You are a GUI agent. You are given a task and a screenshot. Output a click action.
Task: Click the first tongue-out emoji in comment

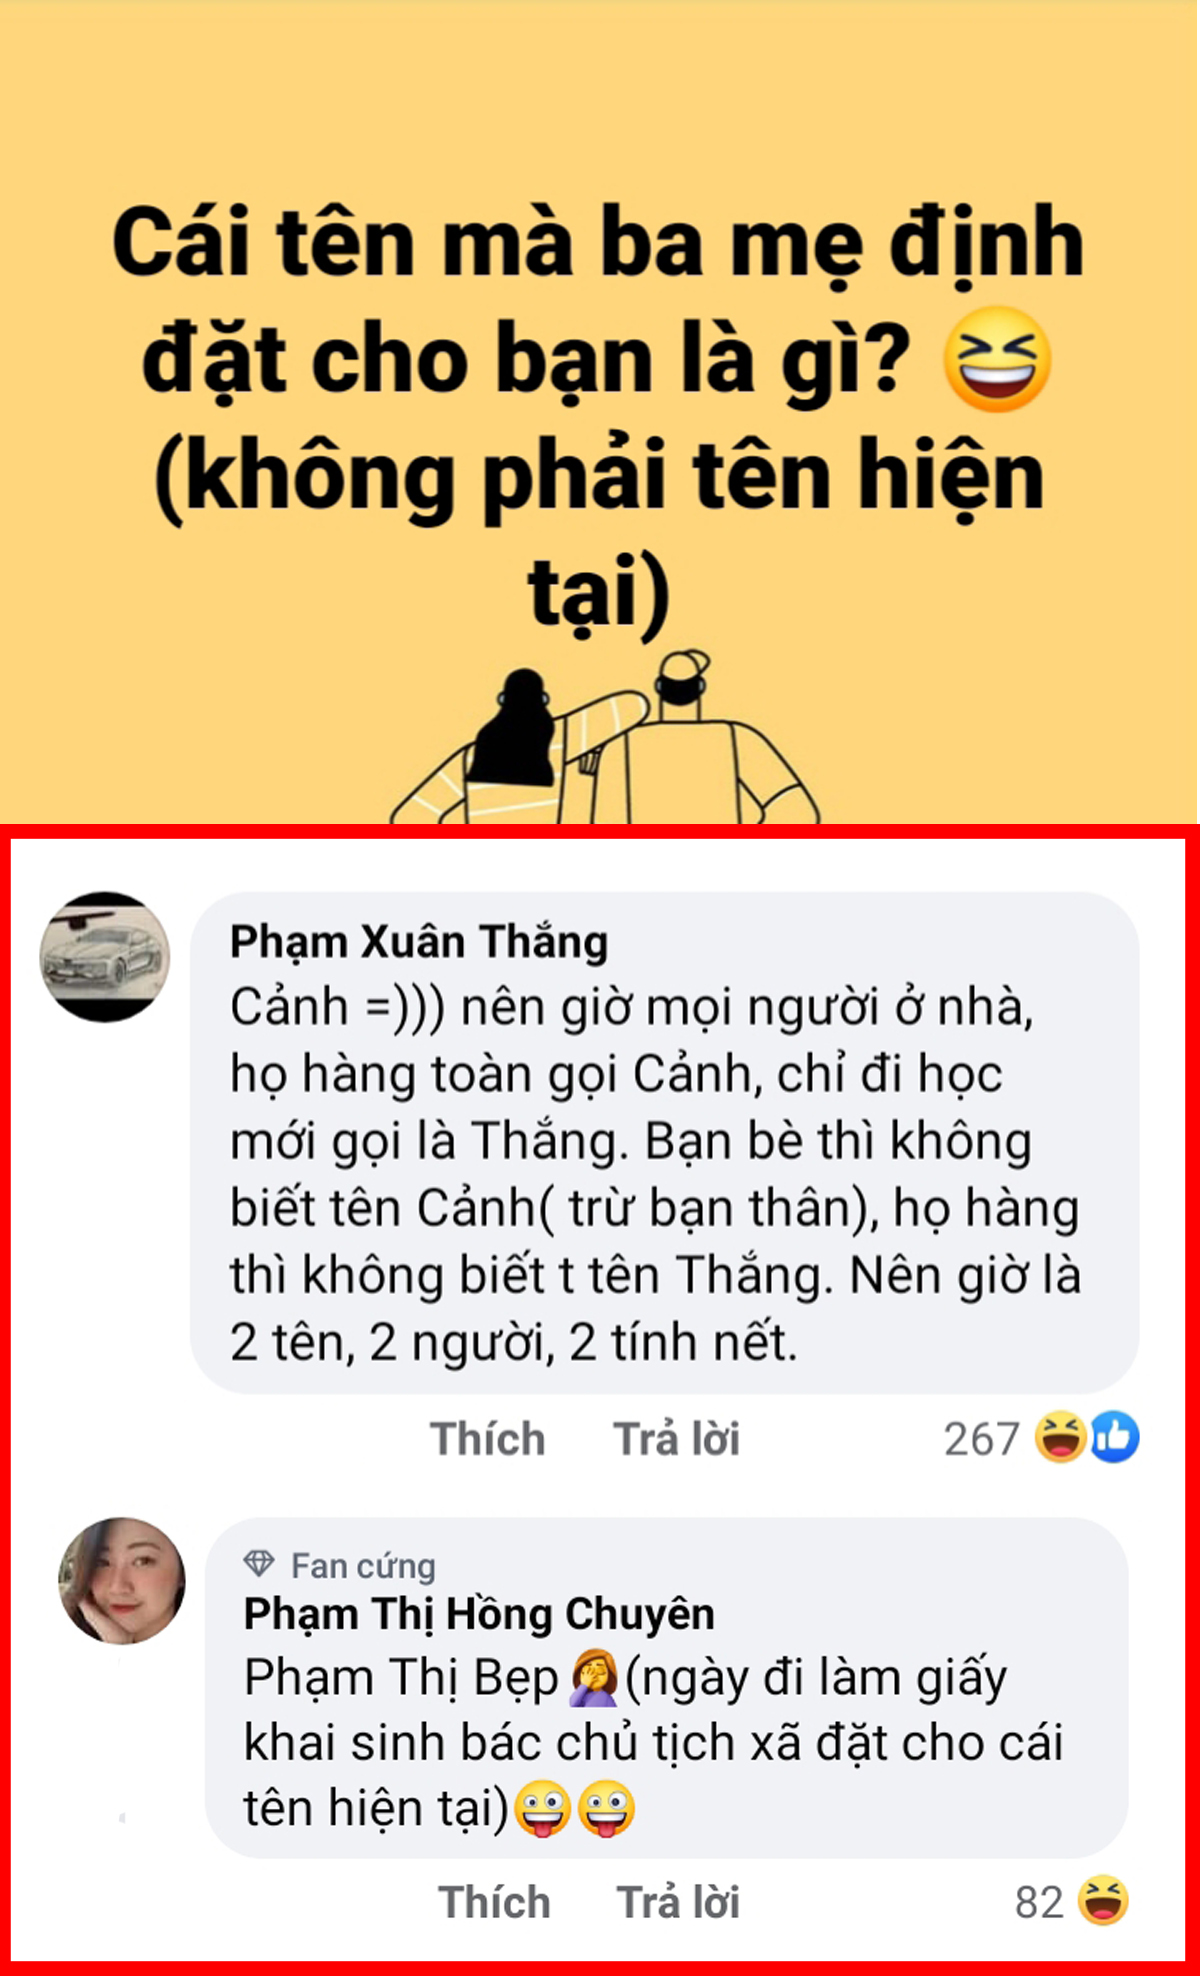542,1809
